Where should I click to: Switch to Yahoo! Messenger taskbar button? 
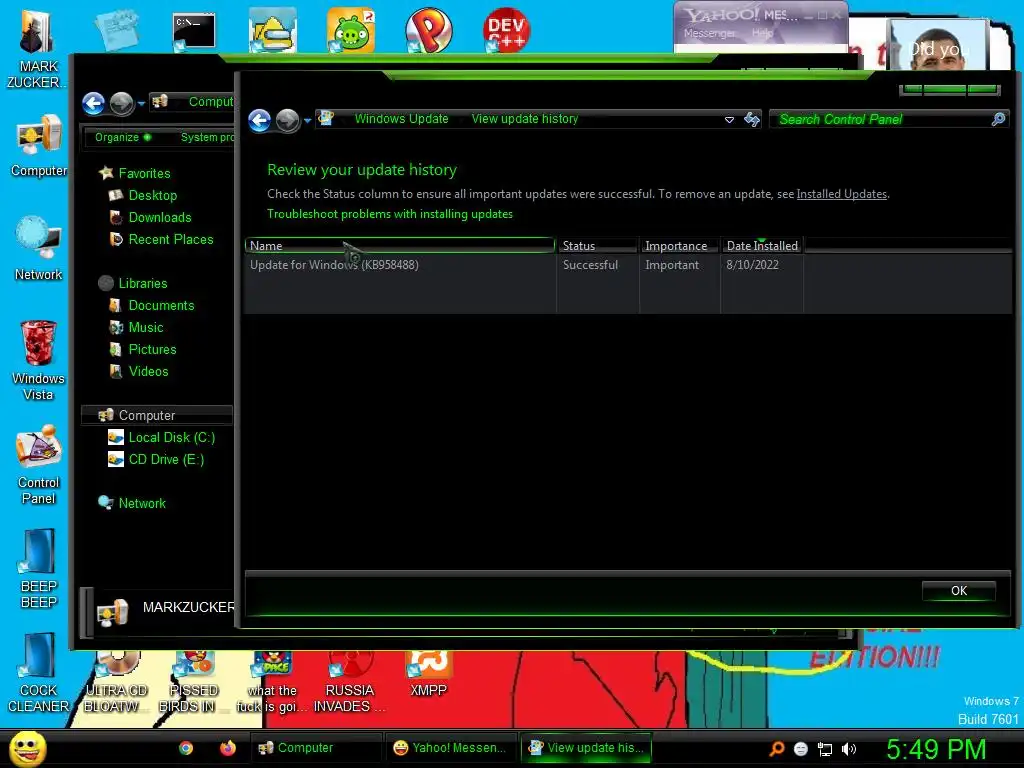(x=451, y=748)
